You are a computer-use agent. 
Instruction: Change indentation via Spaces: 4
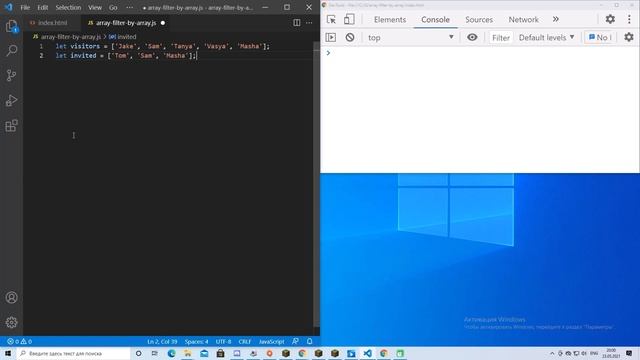tap(196, 342)
